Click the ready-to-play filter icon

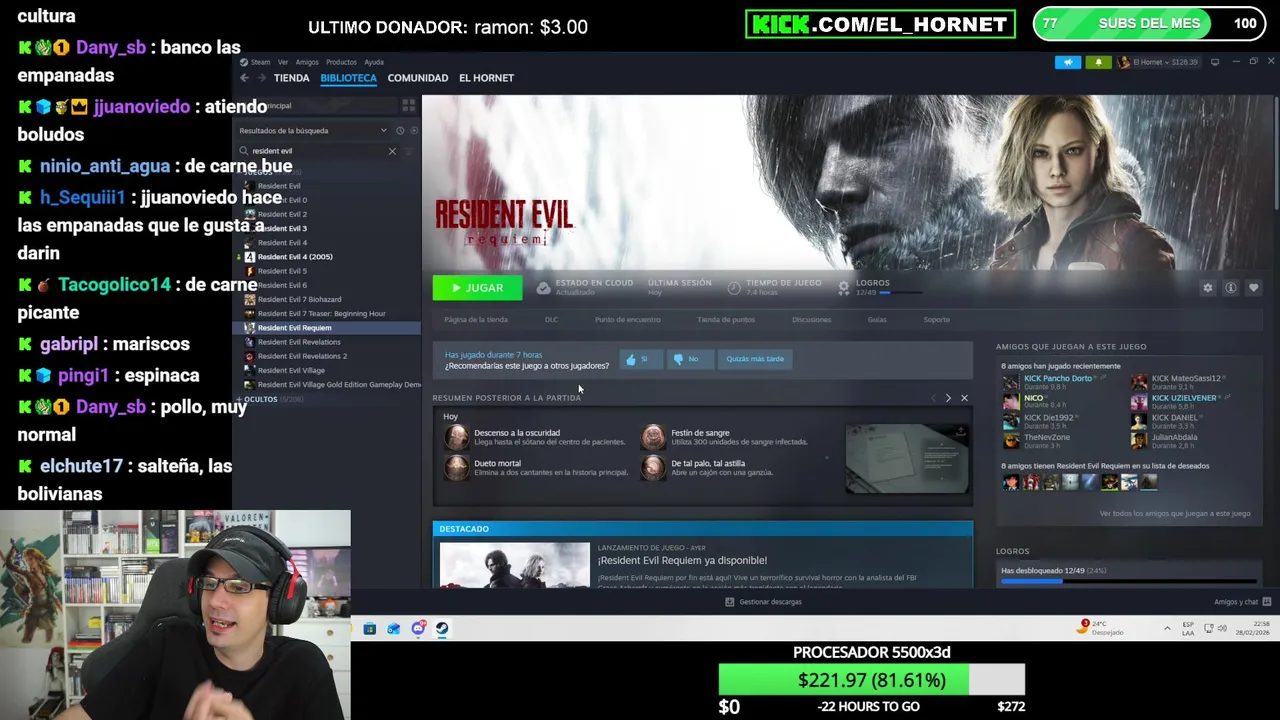click(414, 131)
